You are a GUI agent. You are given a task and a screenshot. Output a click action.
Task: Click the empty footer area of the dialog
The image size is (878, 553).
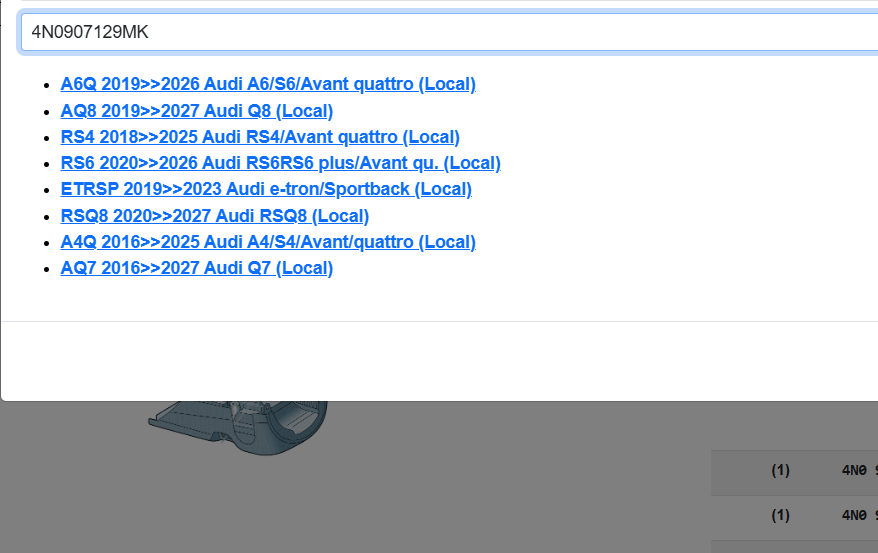point(440,360)
